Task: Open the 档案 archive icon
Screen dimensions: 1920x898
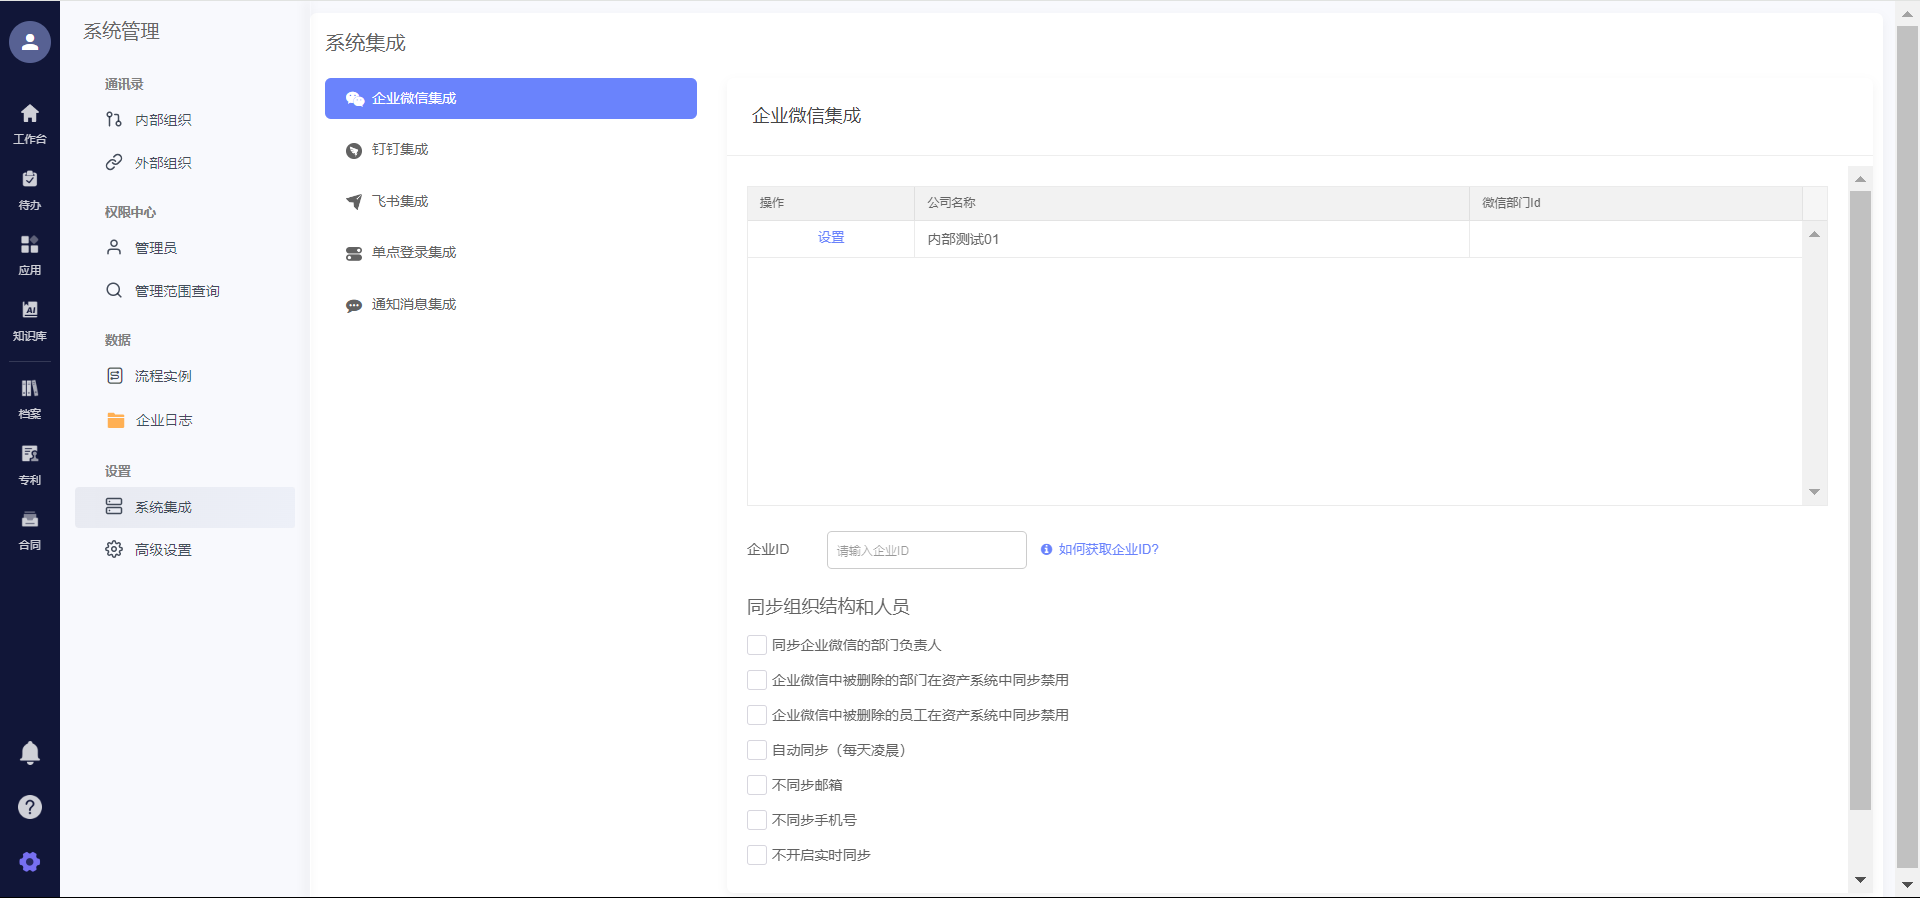Action: click(x=30, y=389)
